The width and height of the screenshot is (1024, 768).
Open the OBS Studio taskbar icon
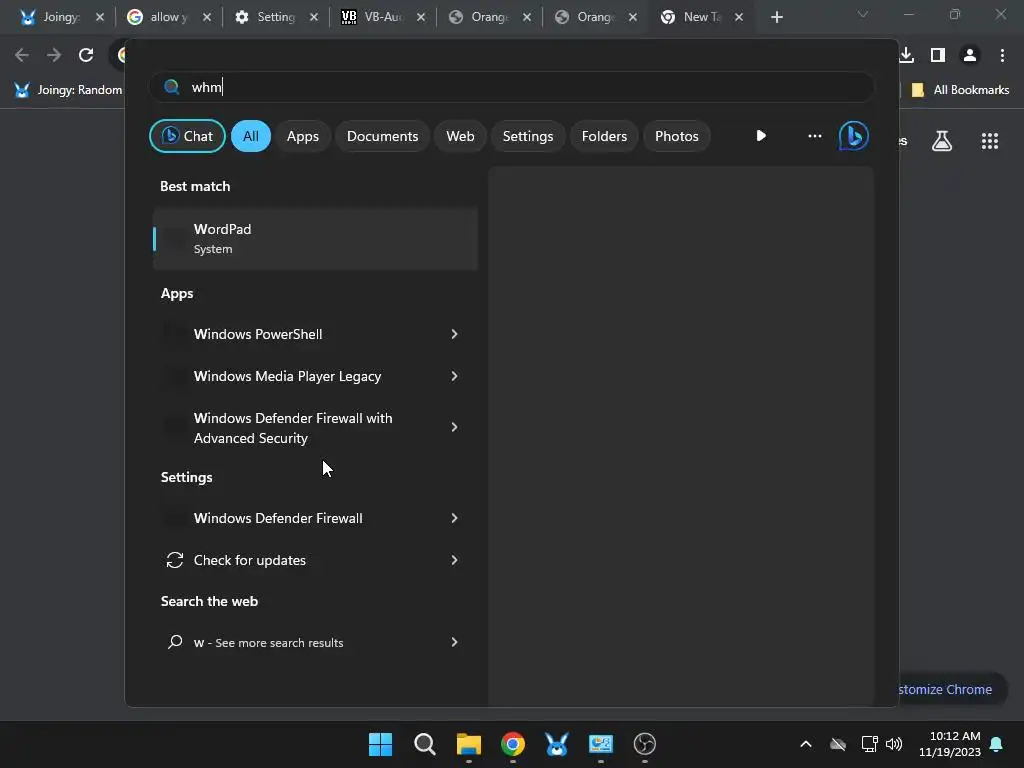coord(645,744)
